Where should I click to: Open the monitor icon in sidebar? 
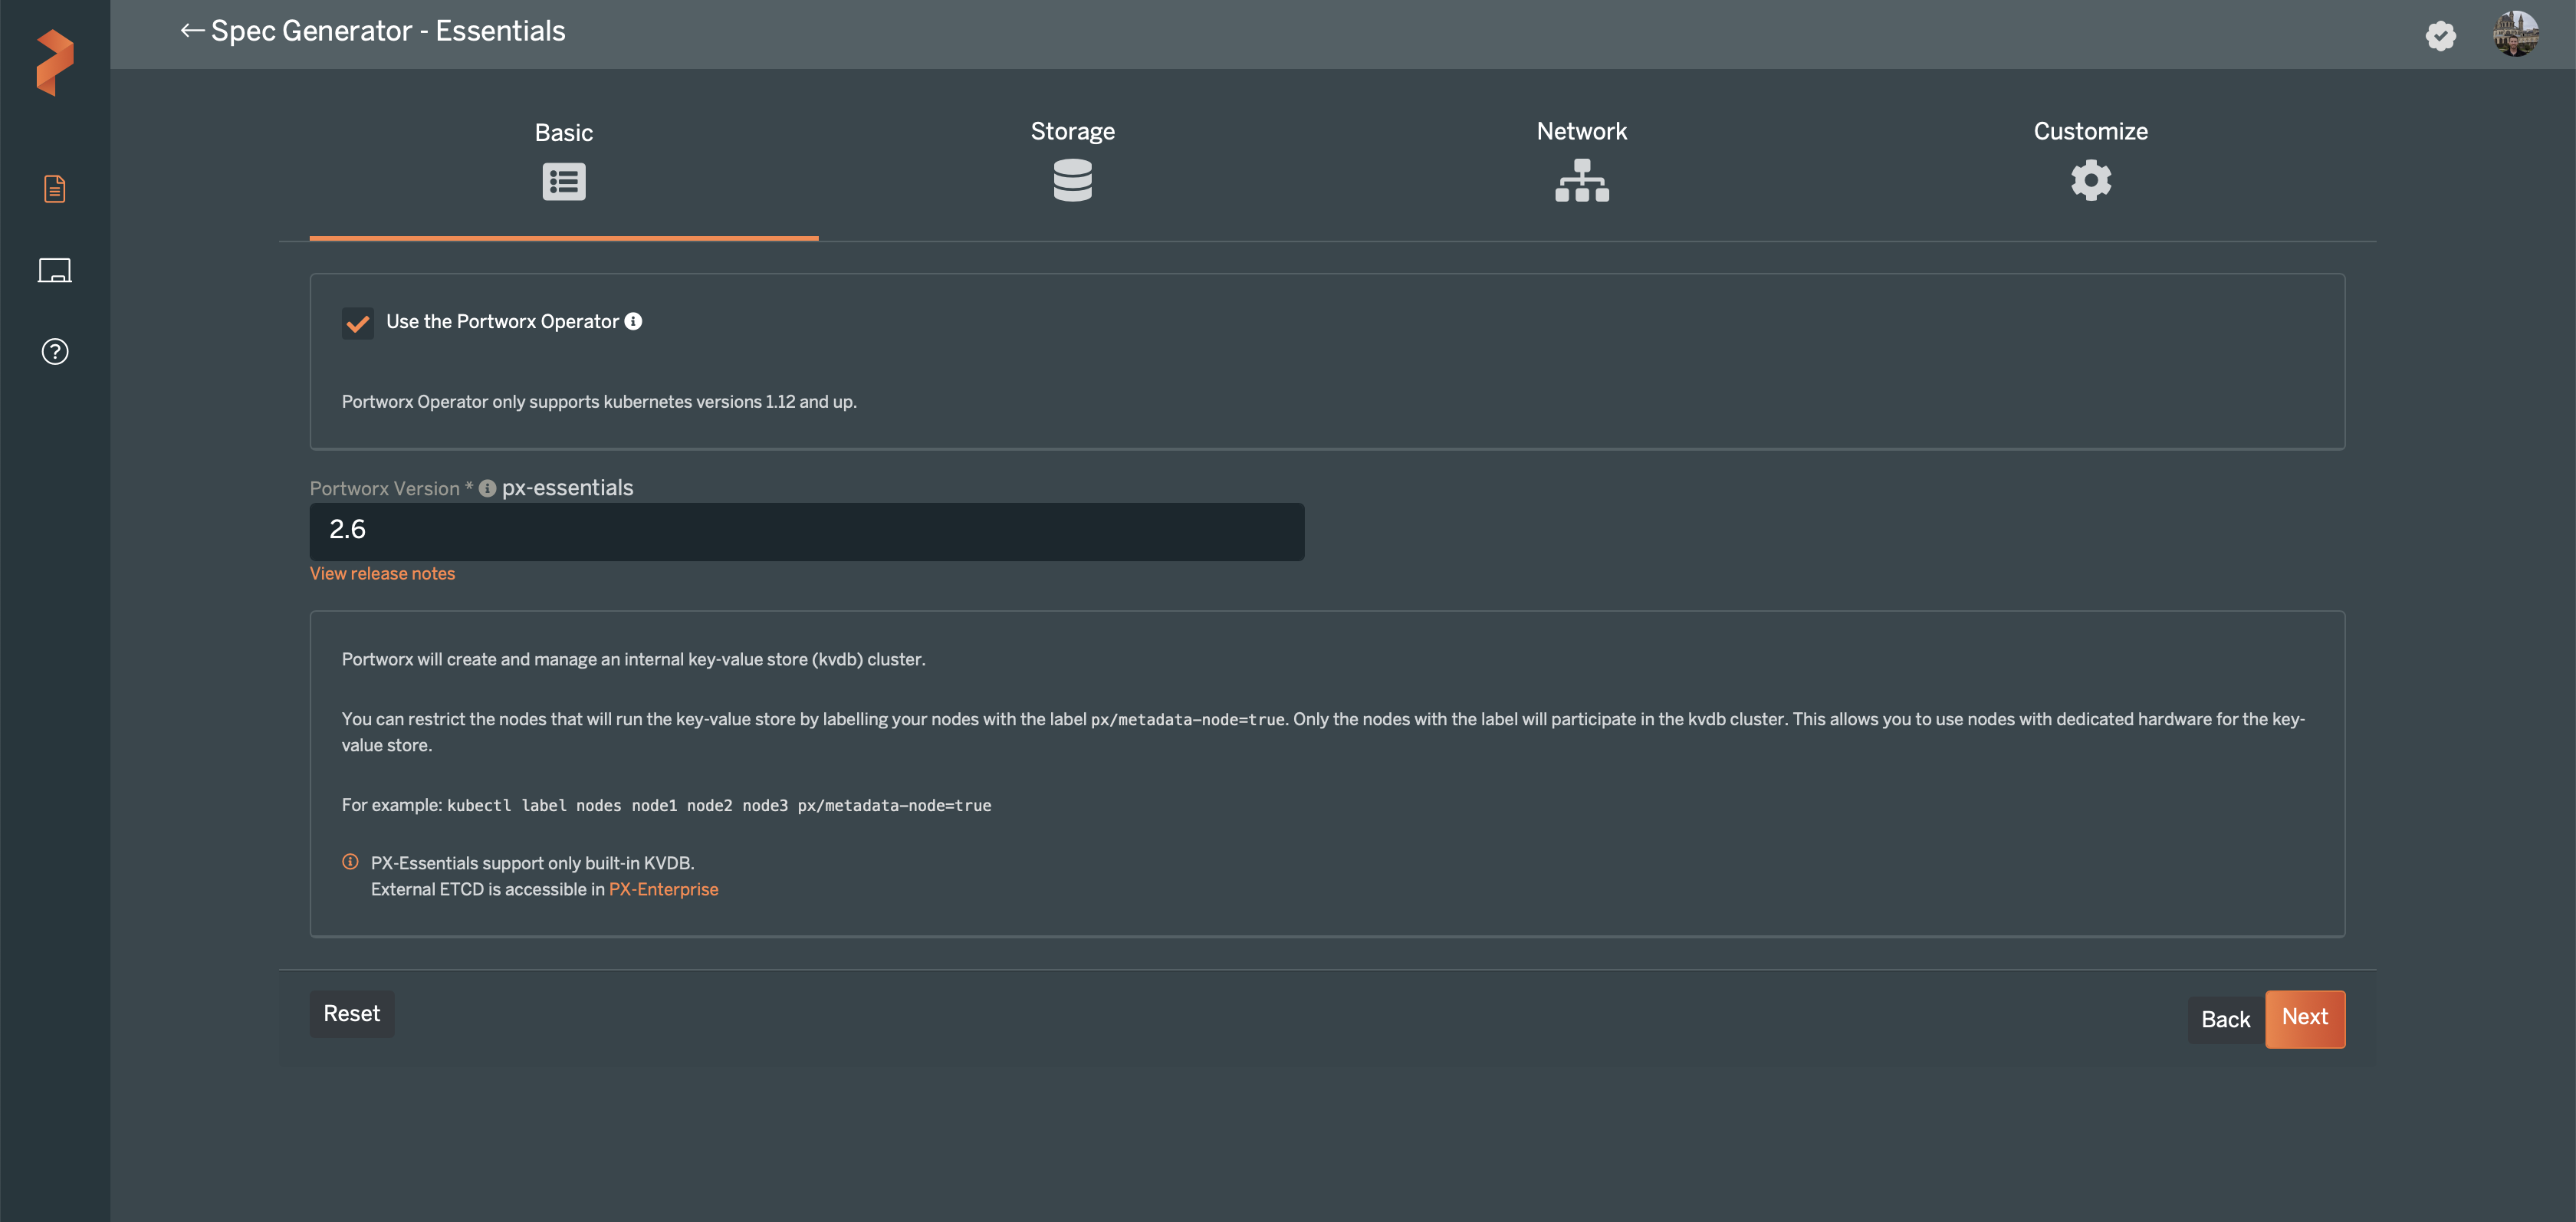pyautogui.click(x=55, y=270)
